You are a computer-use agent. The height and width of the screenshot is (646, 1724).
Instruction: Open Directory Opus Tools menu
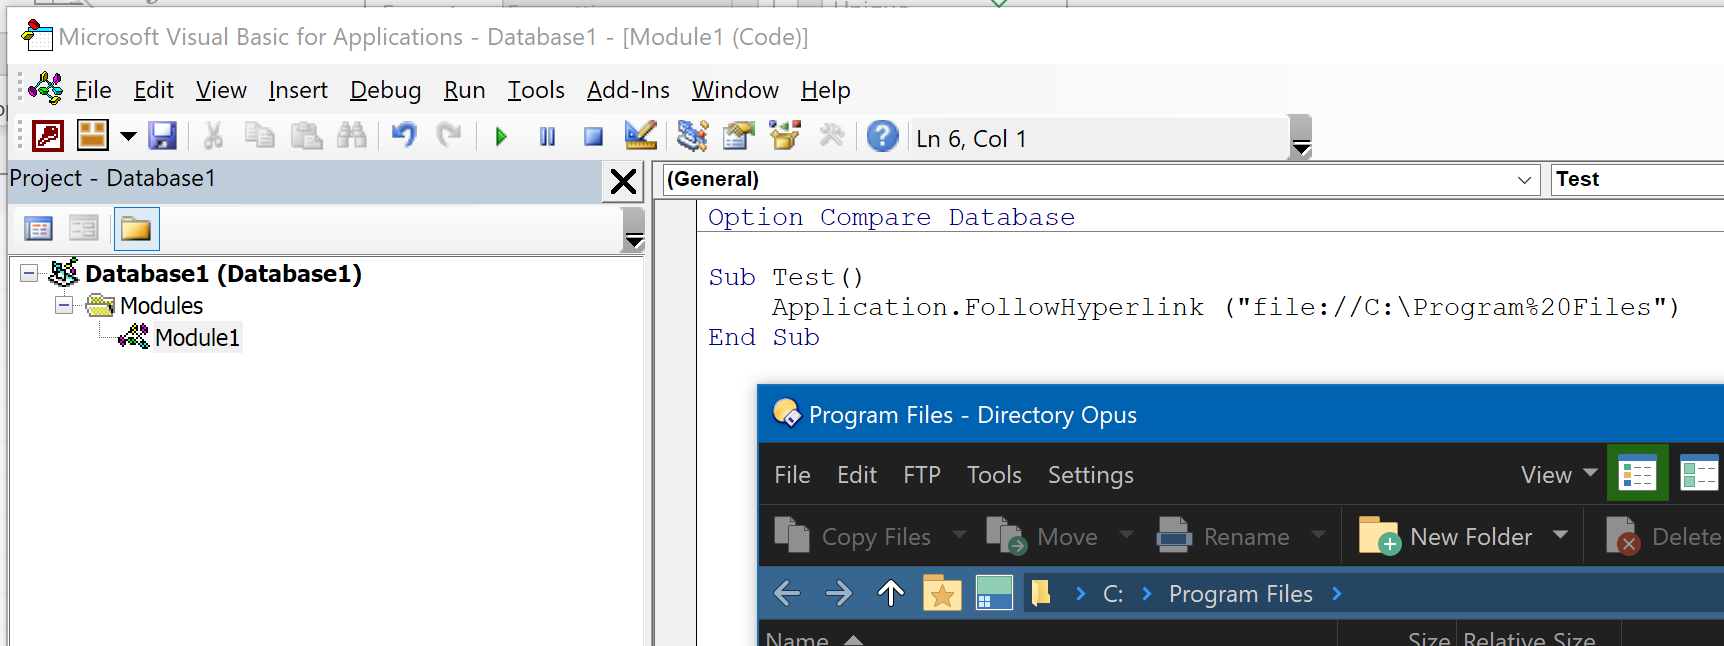(x=994, y=475)
